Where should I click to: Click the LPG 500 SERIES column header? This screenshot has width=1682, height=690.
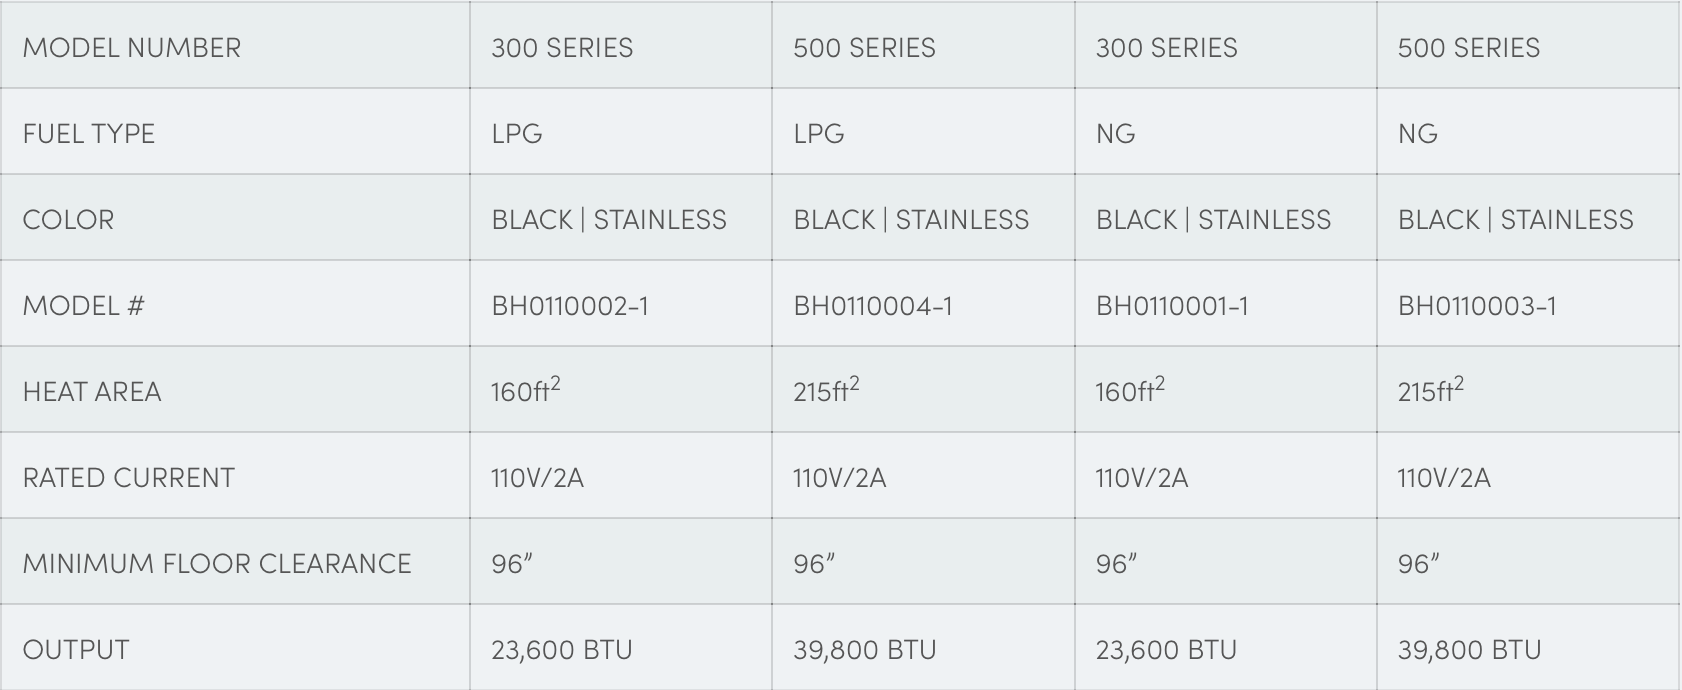(864, 48)
